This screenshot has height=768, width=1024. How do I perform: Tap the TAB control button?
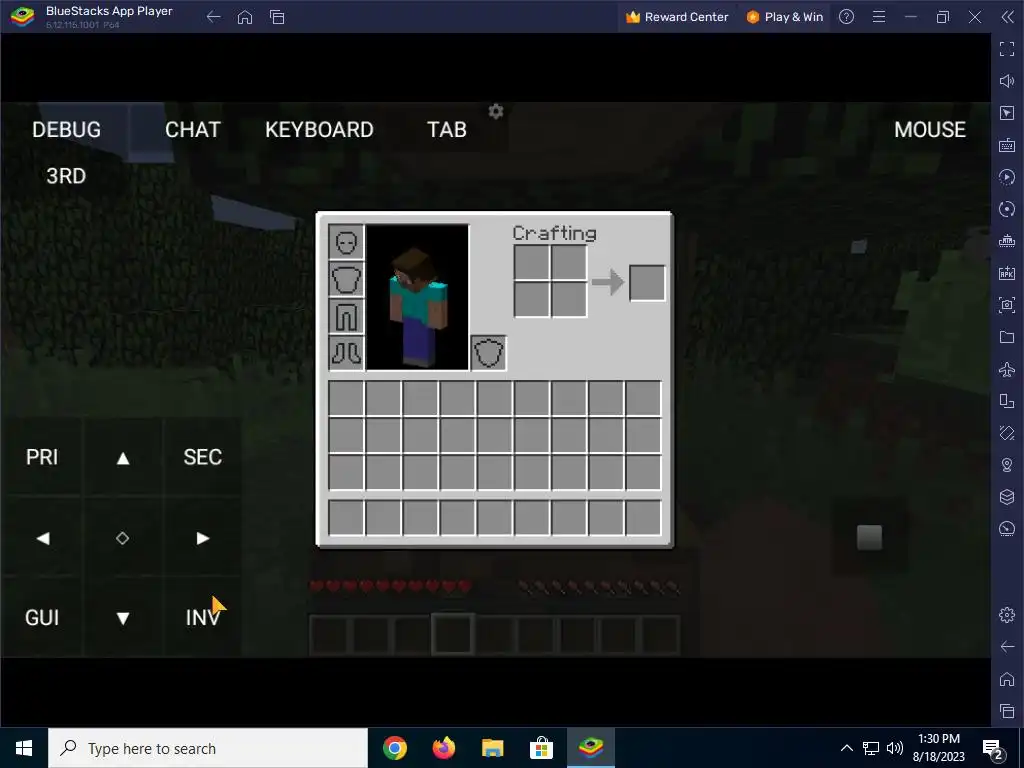tap(447, 129)
